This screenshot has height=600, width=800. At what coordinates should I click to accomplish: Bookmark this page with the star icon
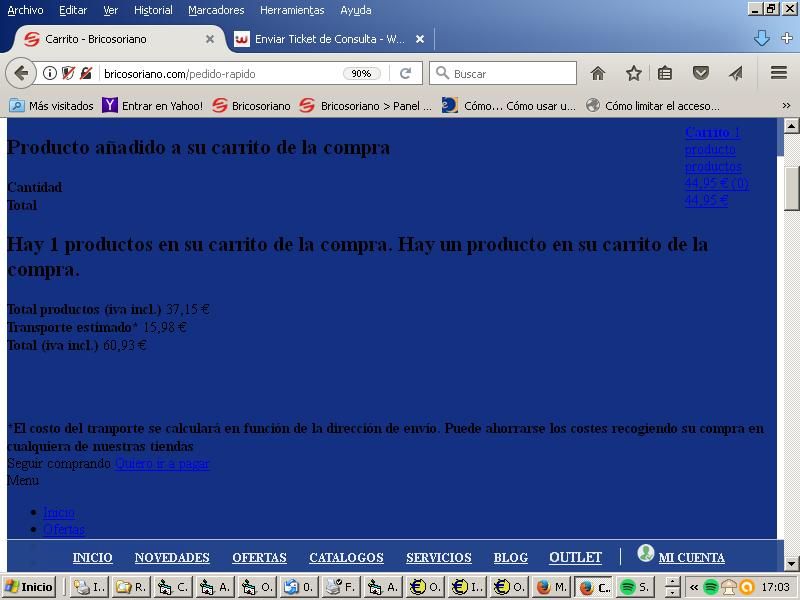(634, 73)
